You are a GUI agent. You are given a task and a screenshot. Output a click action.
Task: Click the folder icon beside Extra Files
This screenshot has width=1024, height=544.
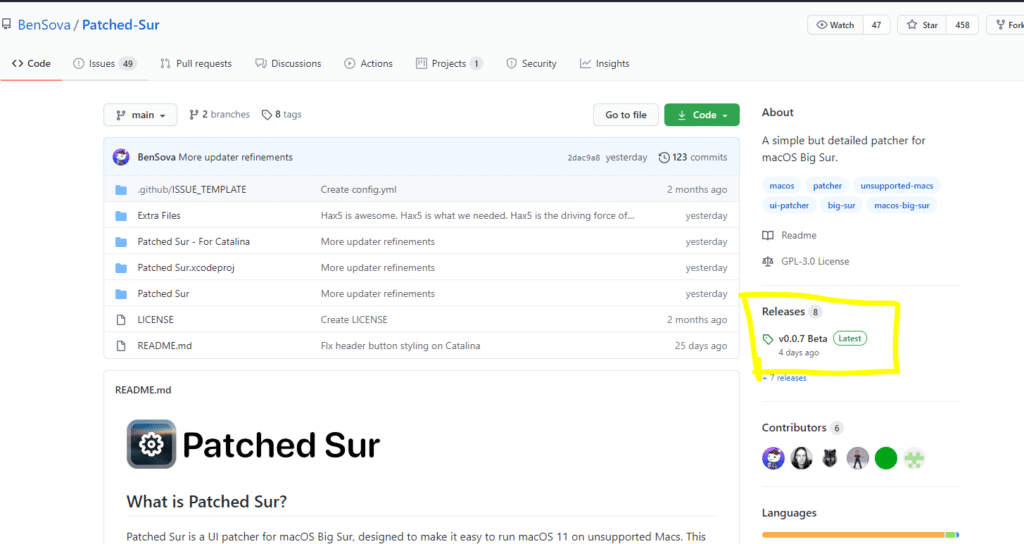click(x=121, y=216)
